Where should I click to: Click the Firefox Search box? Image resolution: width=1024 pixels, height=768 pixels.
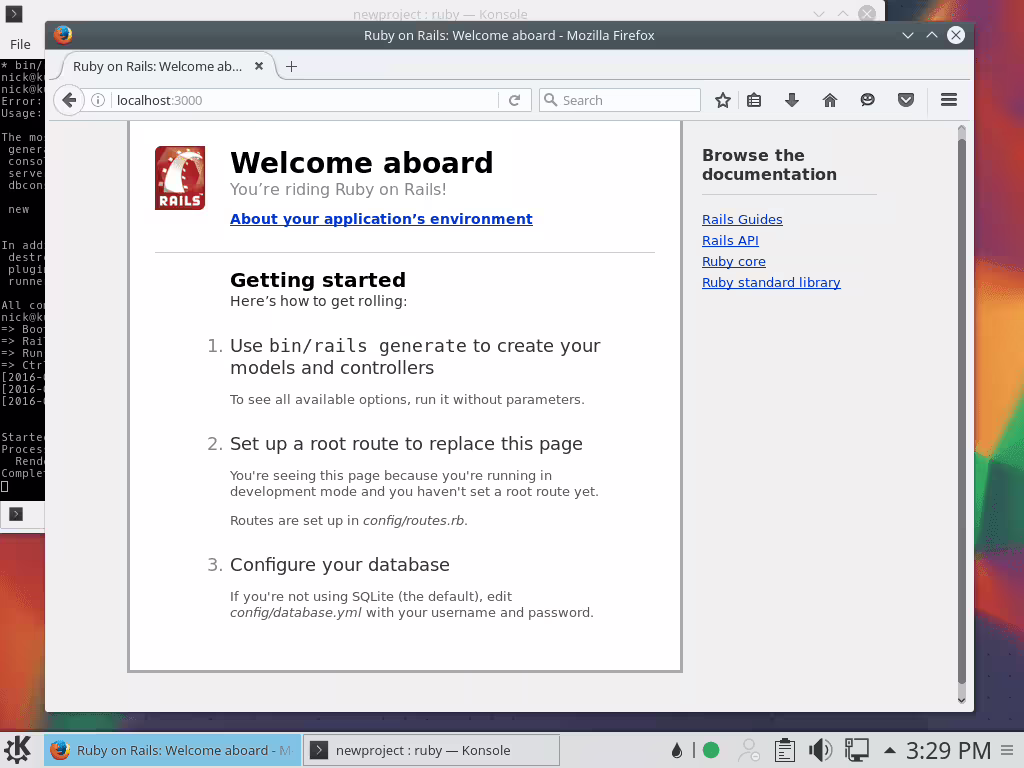click(x=620, y=100)
